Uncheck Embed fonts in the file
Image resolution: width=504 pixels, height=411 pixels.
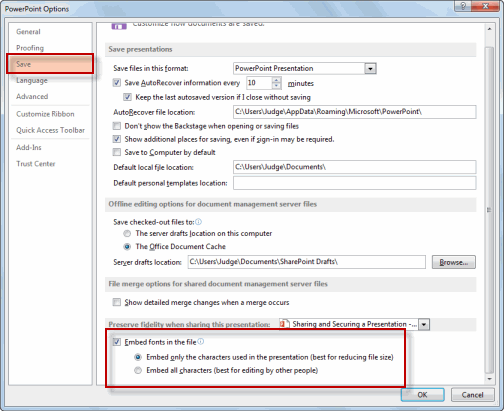[x=117, y=342]
